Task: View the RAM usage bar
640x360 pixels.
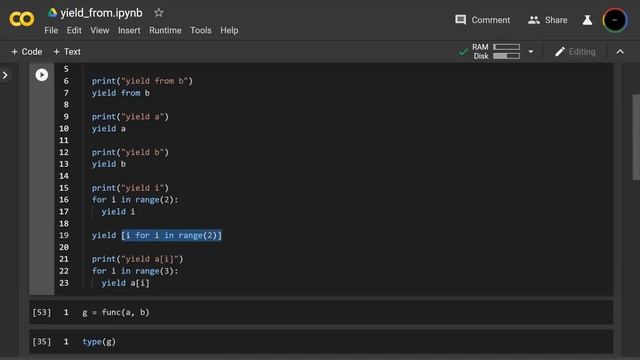Action: 506,47
